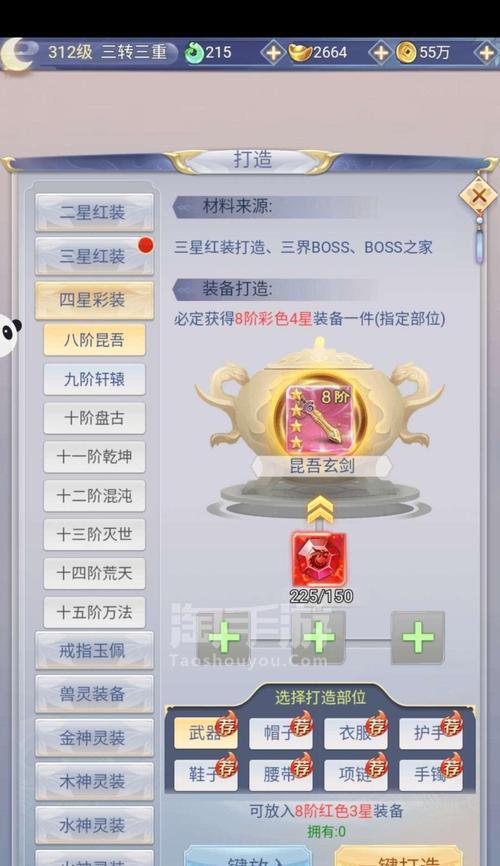Viewport: 500px width, 866px height.
Task: Tap the red gem material icon
Action: [x=319, y=559]
